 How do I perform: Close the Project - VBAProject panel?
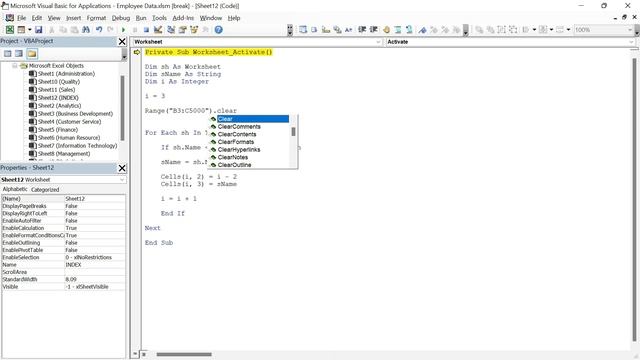click(x=122, y=41)
